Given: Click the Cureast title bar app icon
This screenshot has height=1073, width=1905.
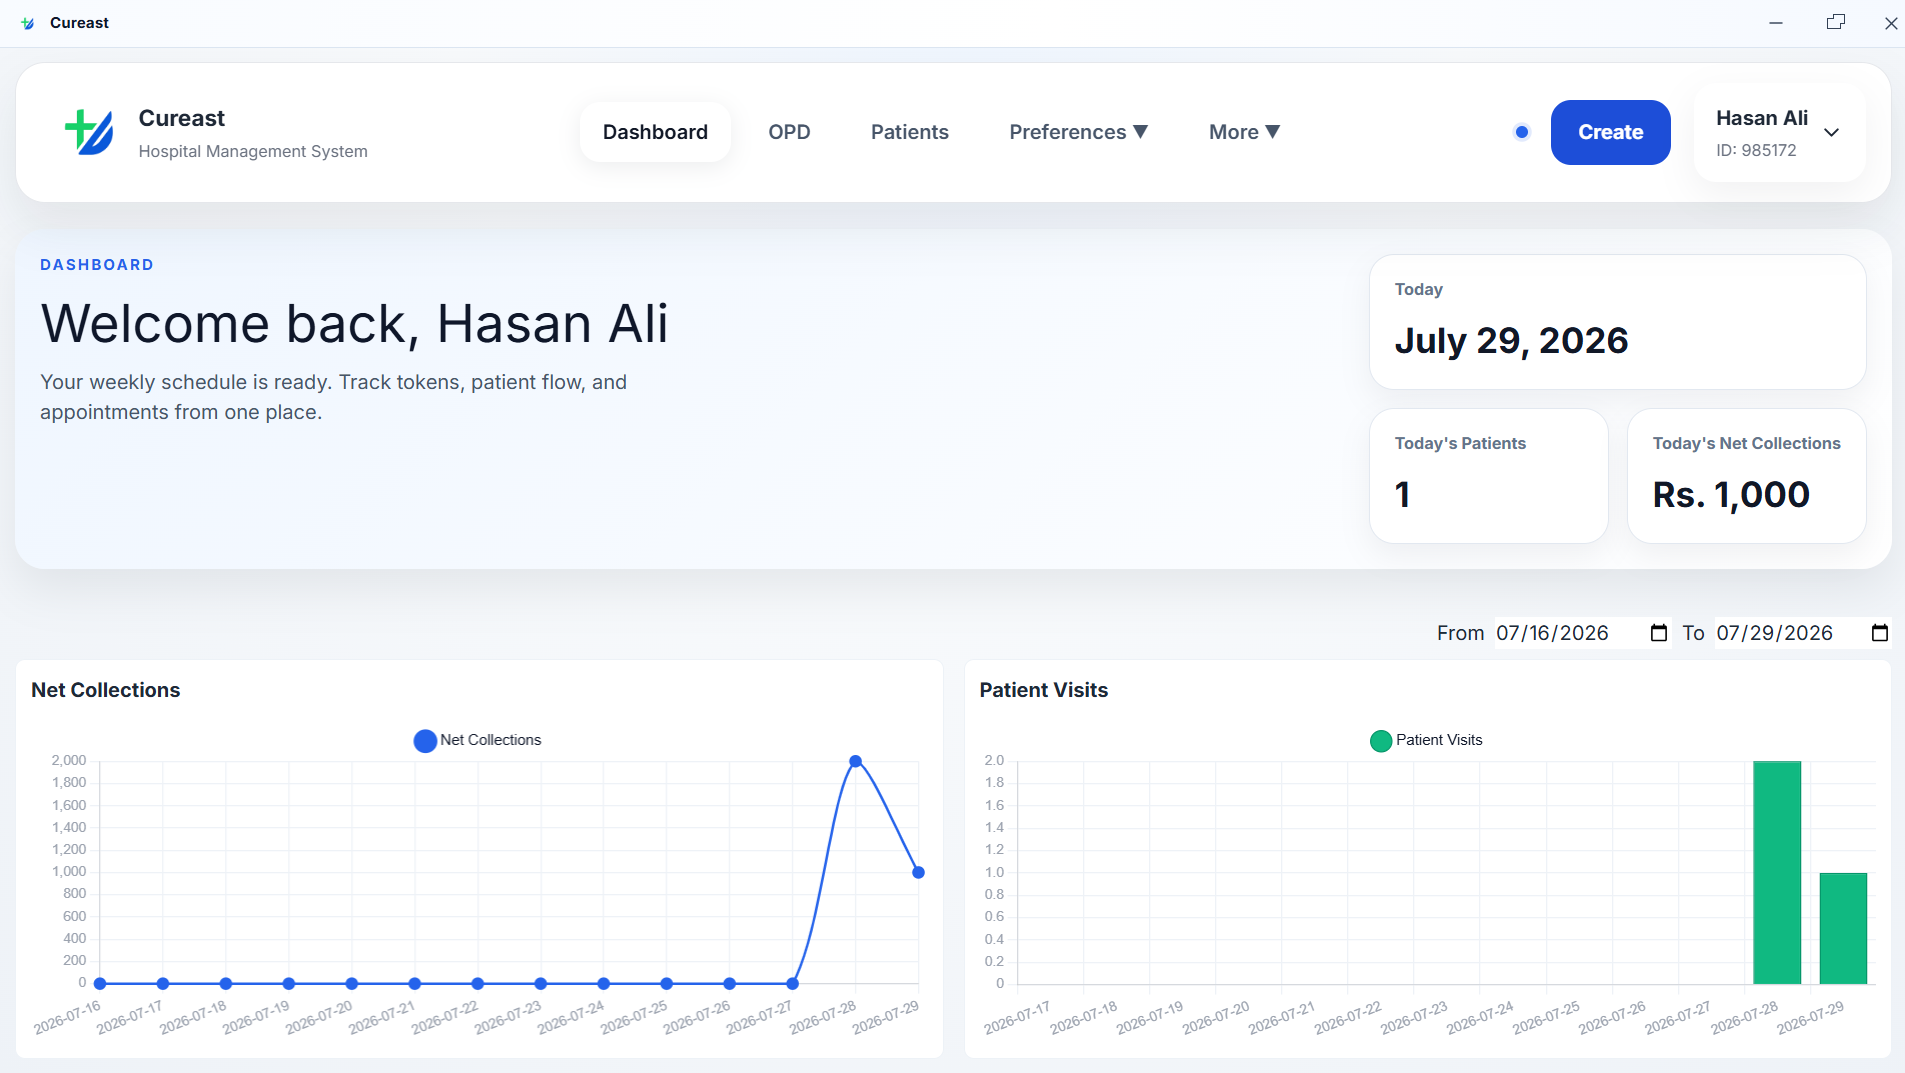Looking at the screenshot, I should coord(27,23).
